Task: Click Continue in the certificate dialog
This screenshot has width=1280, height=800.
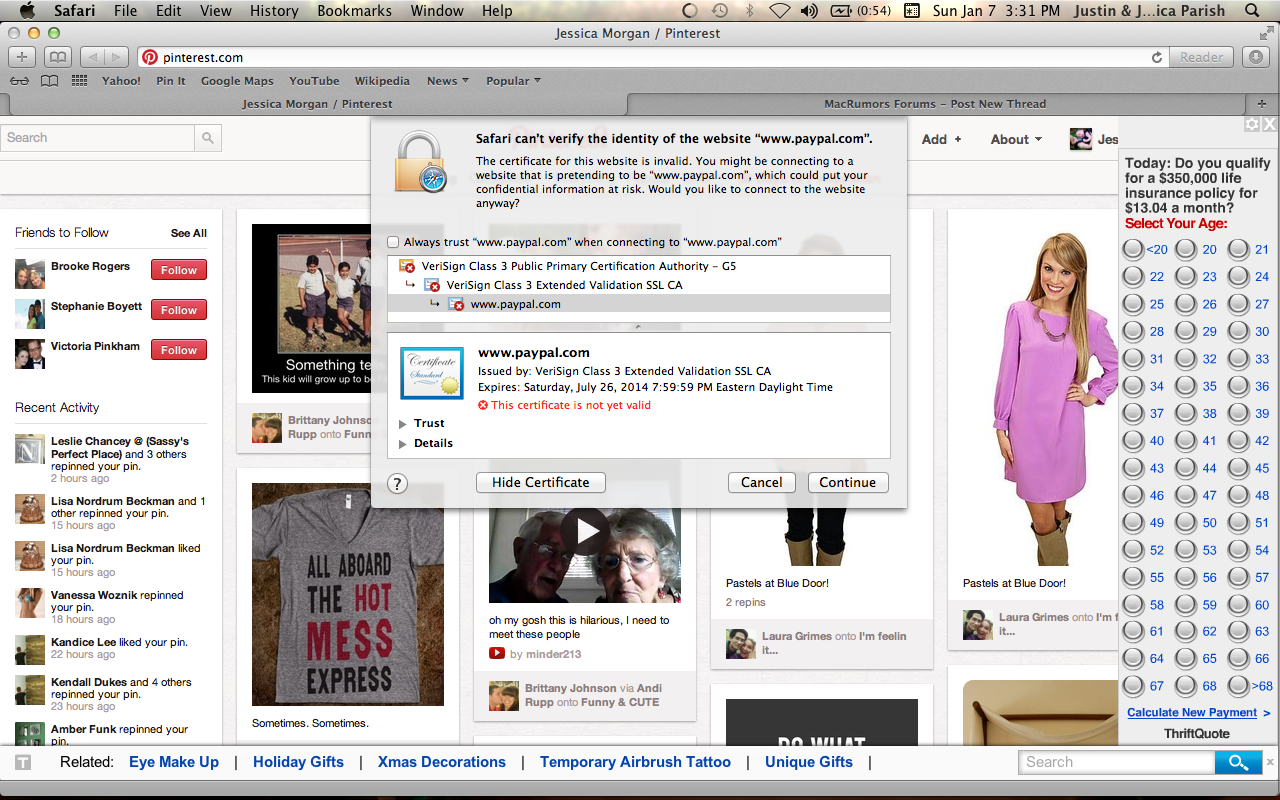Action: pos(848,482)
